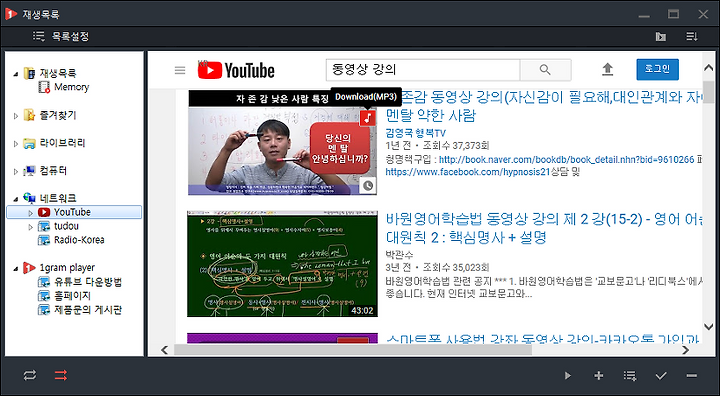The width and height of the screenshot is (720, 396).
Task: Click the checkmark select icon
Action: tap(661, 376)
